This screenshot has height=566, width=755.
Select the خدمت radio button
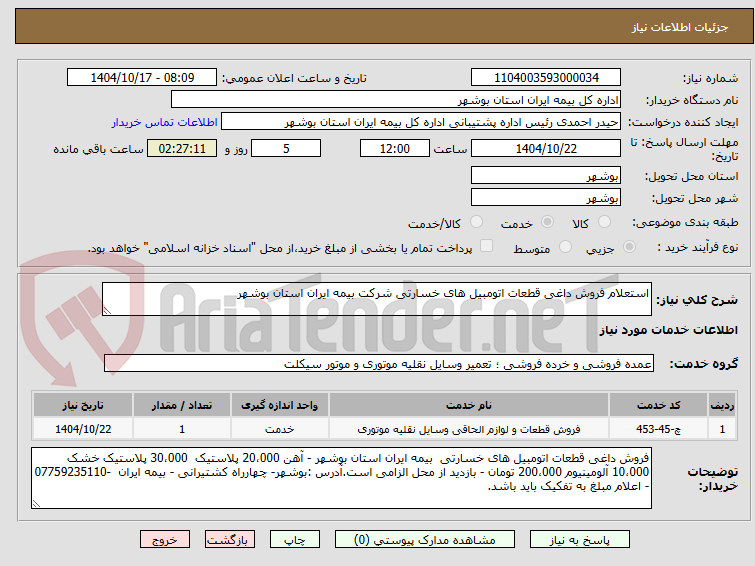(x=547, y=222)
